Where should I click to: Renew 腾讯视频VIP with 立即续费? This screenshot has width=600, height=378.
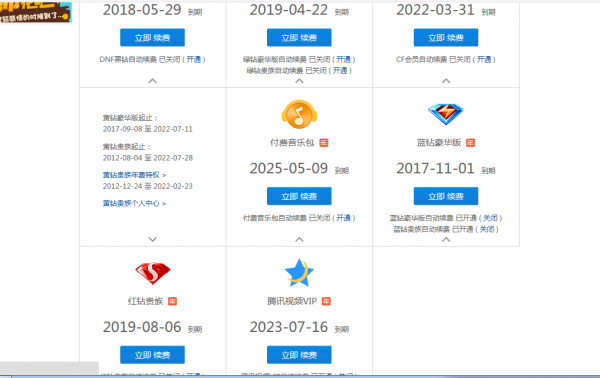coord(299,355)
